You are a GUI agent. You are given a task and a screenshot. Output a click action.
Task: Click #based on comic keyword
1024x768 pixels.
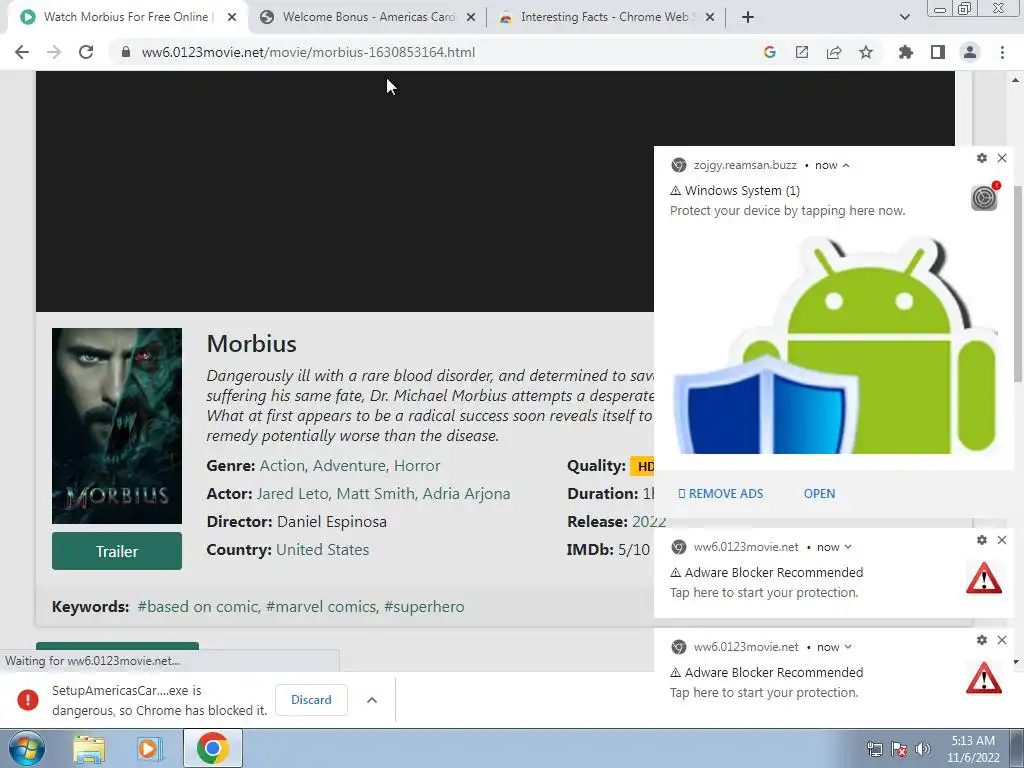click(x=198, y=607)
